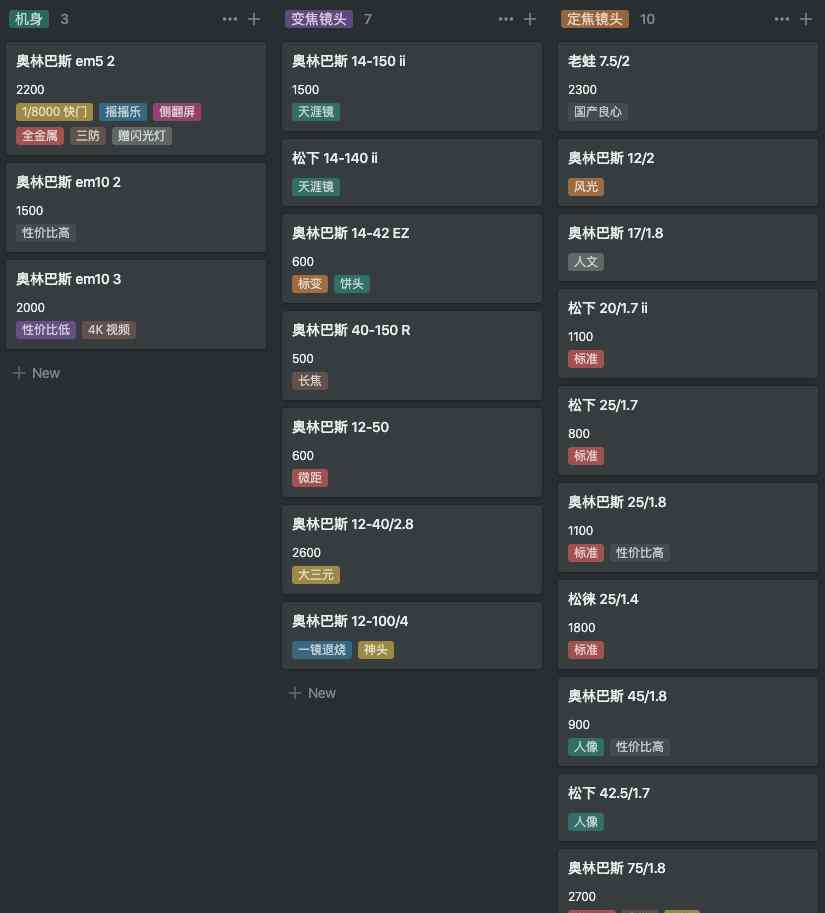Click New below the 机身 cards
Screen dimensions: 825x913
[36, 373]
